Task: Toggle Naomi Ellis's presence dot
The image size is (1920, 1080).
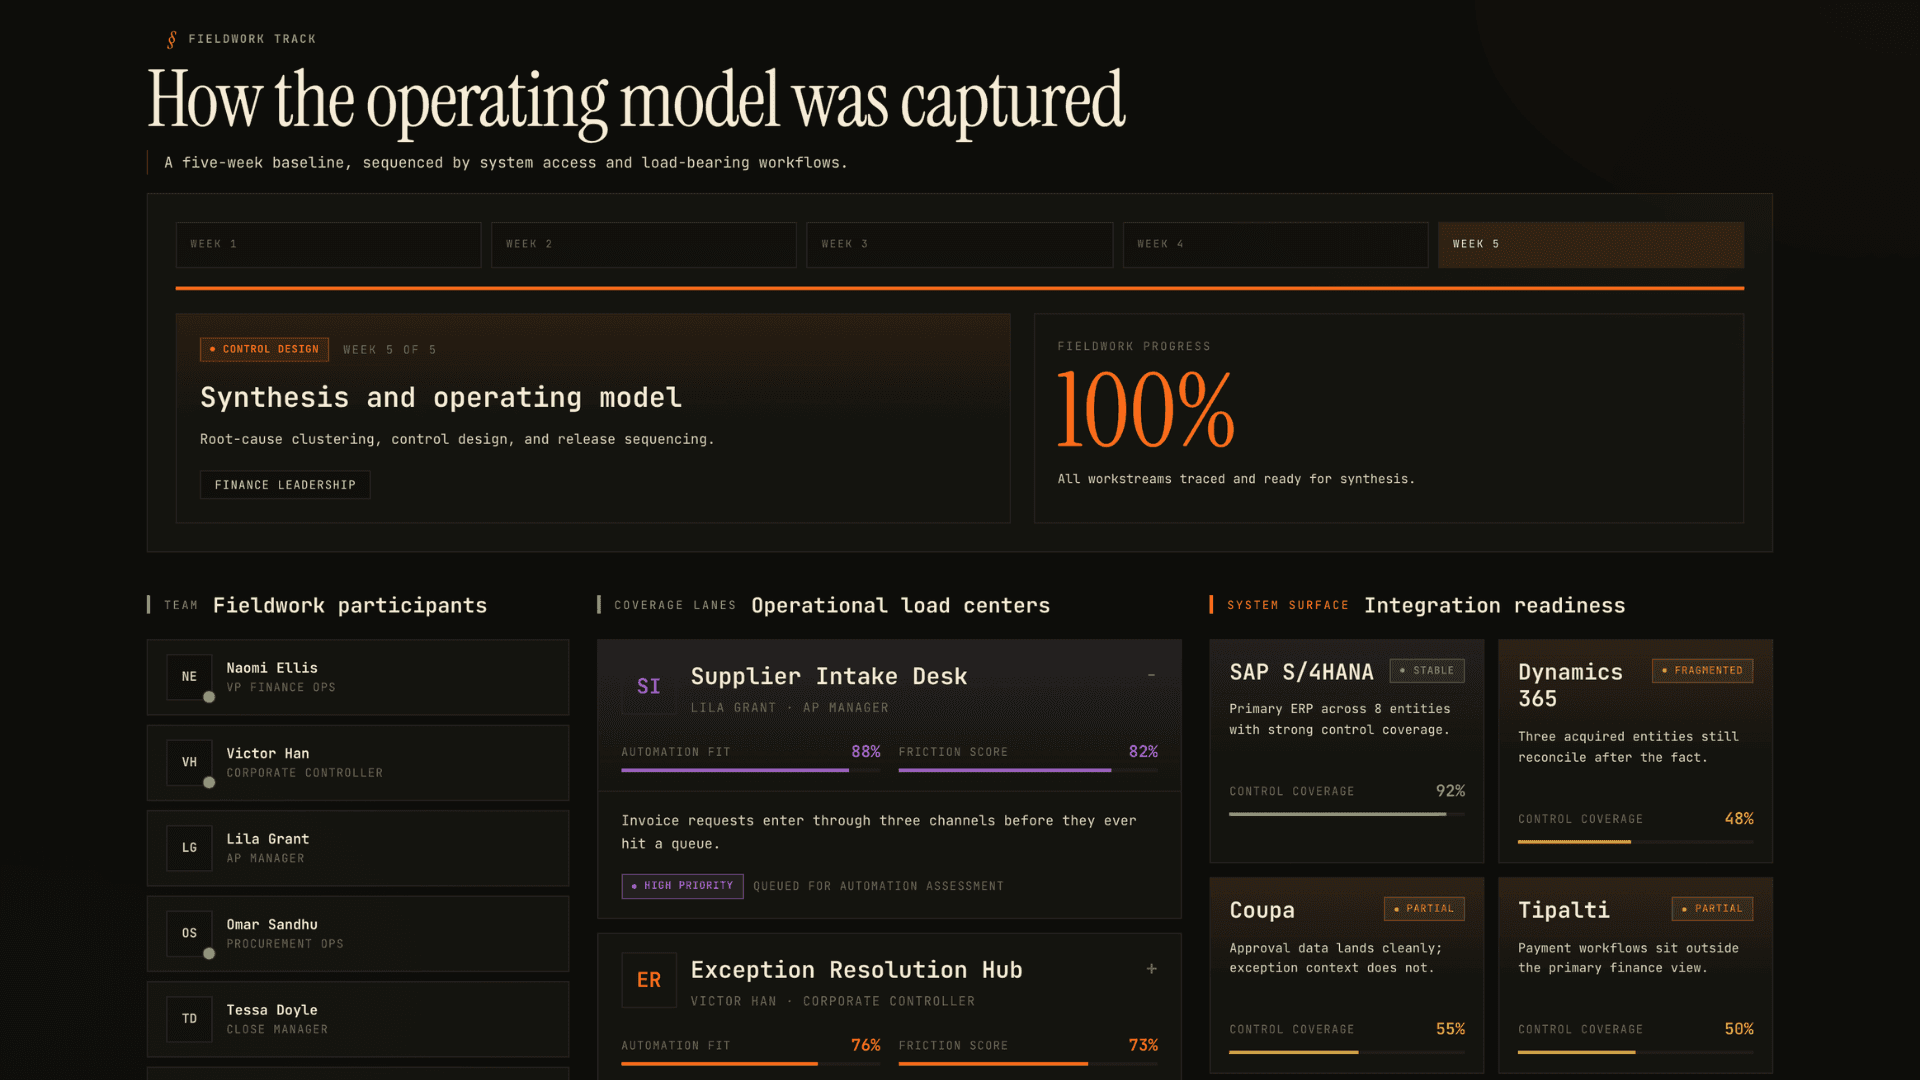Action: point(209,698)
